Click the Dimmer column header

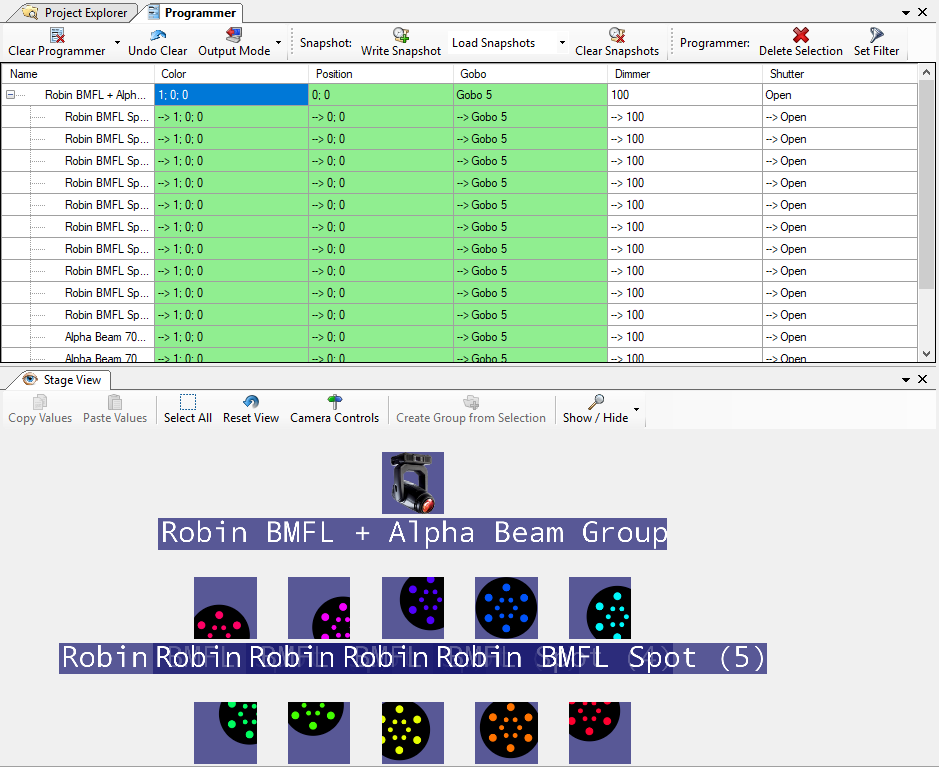pyautogui.click(x=685, y=74)
